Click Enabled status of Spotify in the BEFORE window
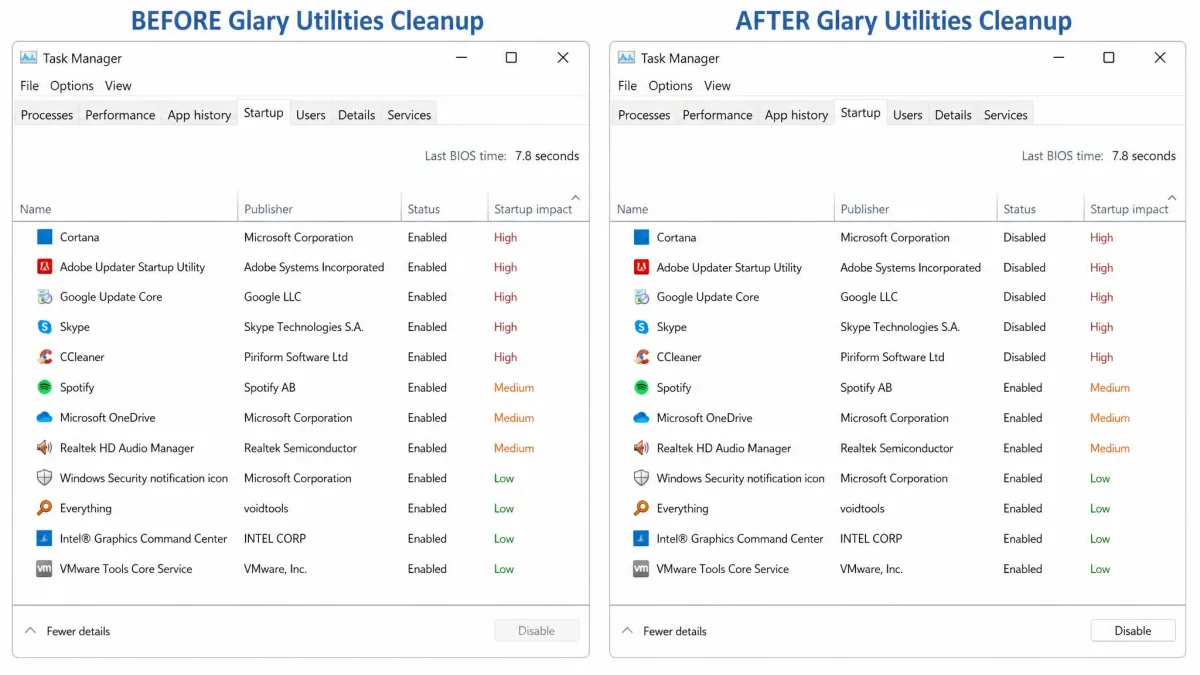 pos(427,387)
